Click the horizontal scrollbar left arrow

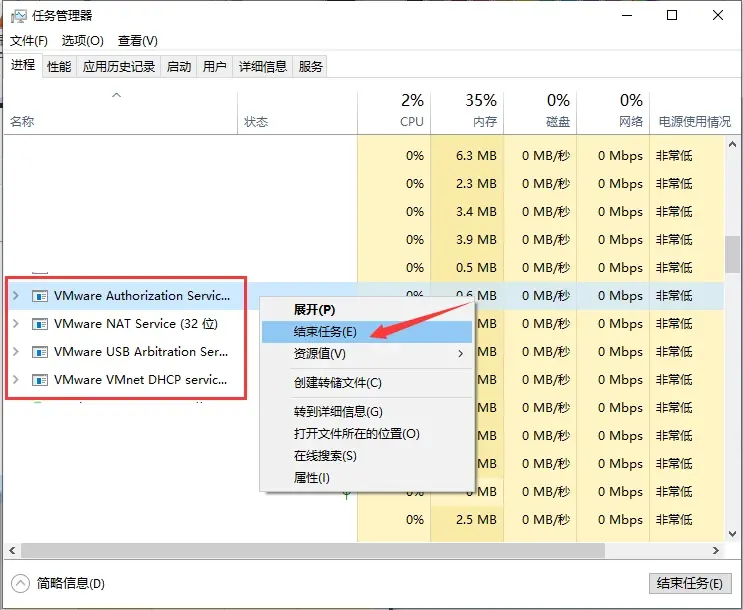(x=12, y=551)
